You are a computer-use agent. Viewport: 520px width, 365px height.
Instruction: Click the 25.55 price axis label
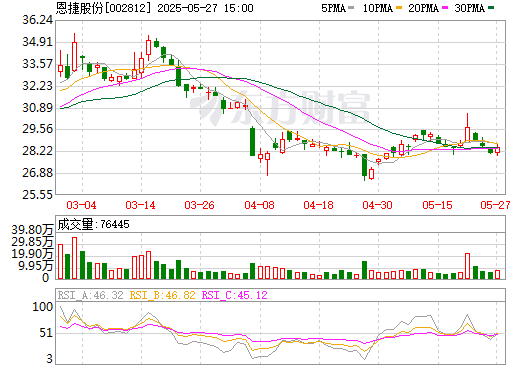click(x=37, y=195)
